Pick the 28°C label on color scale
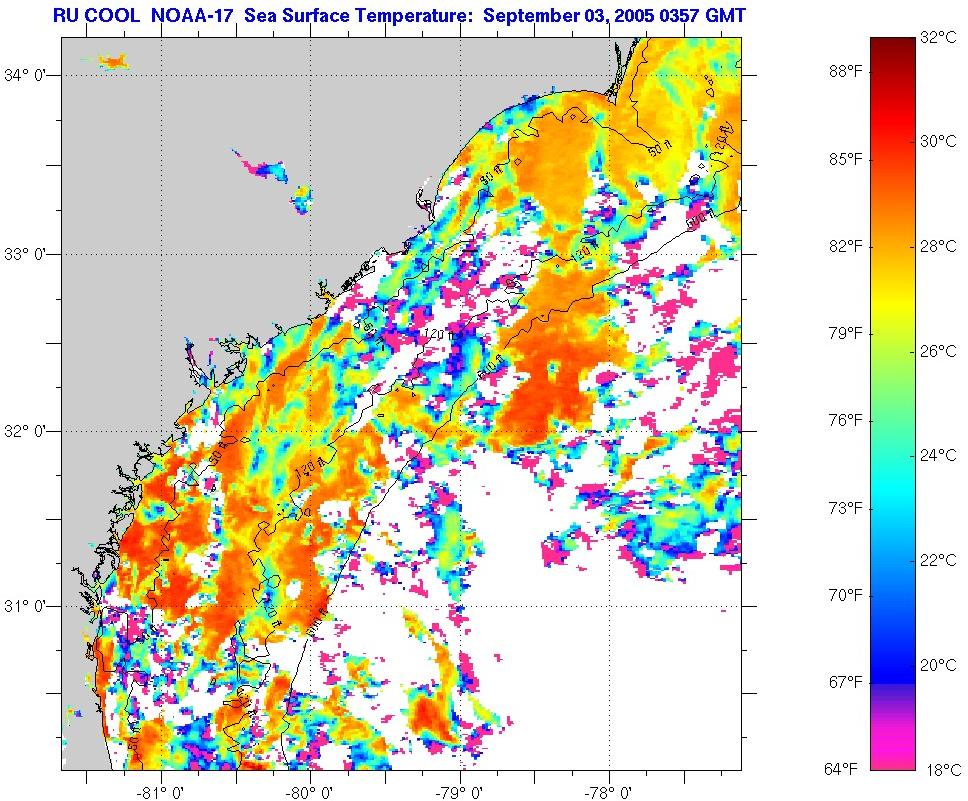968x801 pixels. [x=938, y=247]
